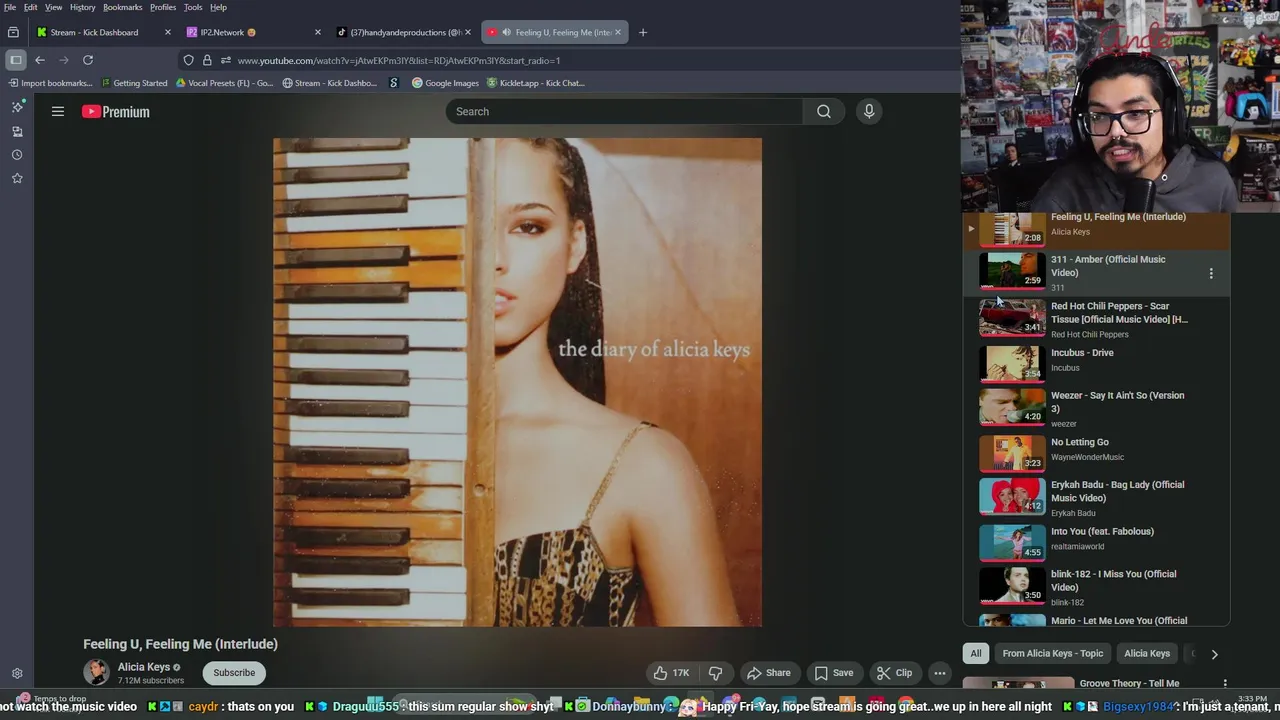Open sidebar bookmarks star icon

tap(17, 178)
